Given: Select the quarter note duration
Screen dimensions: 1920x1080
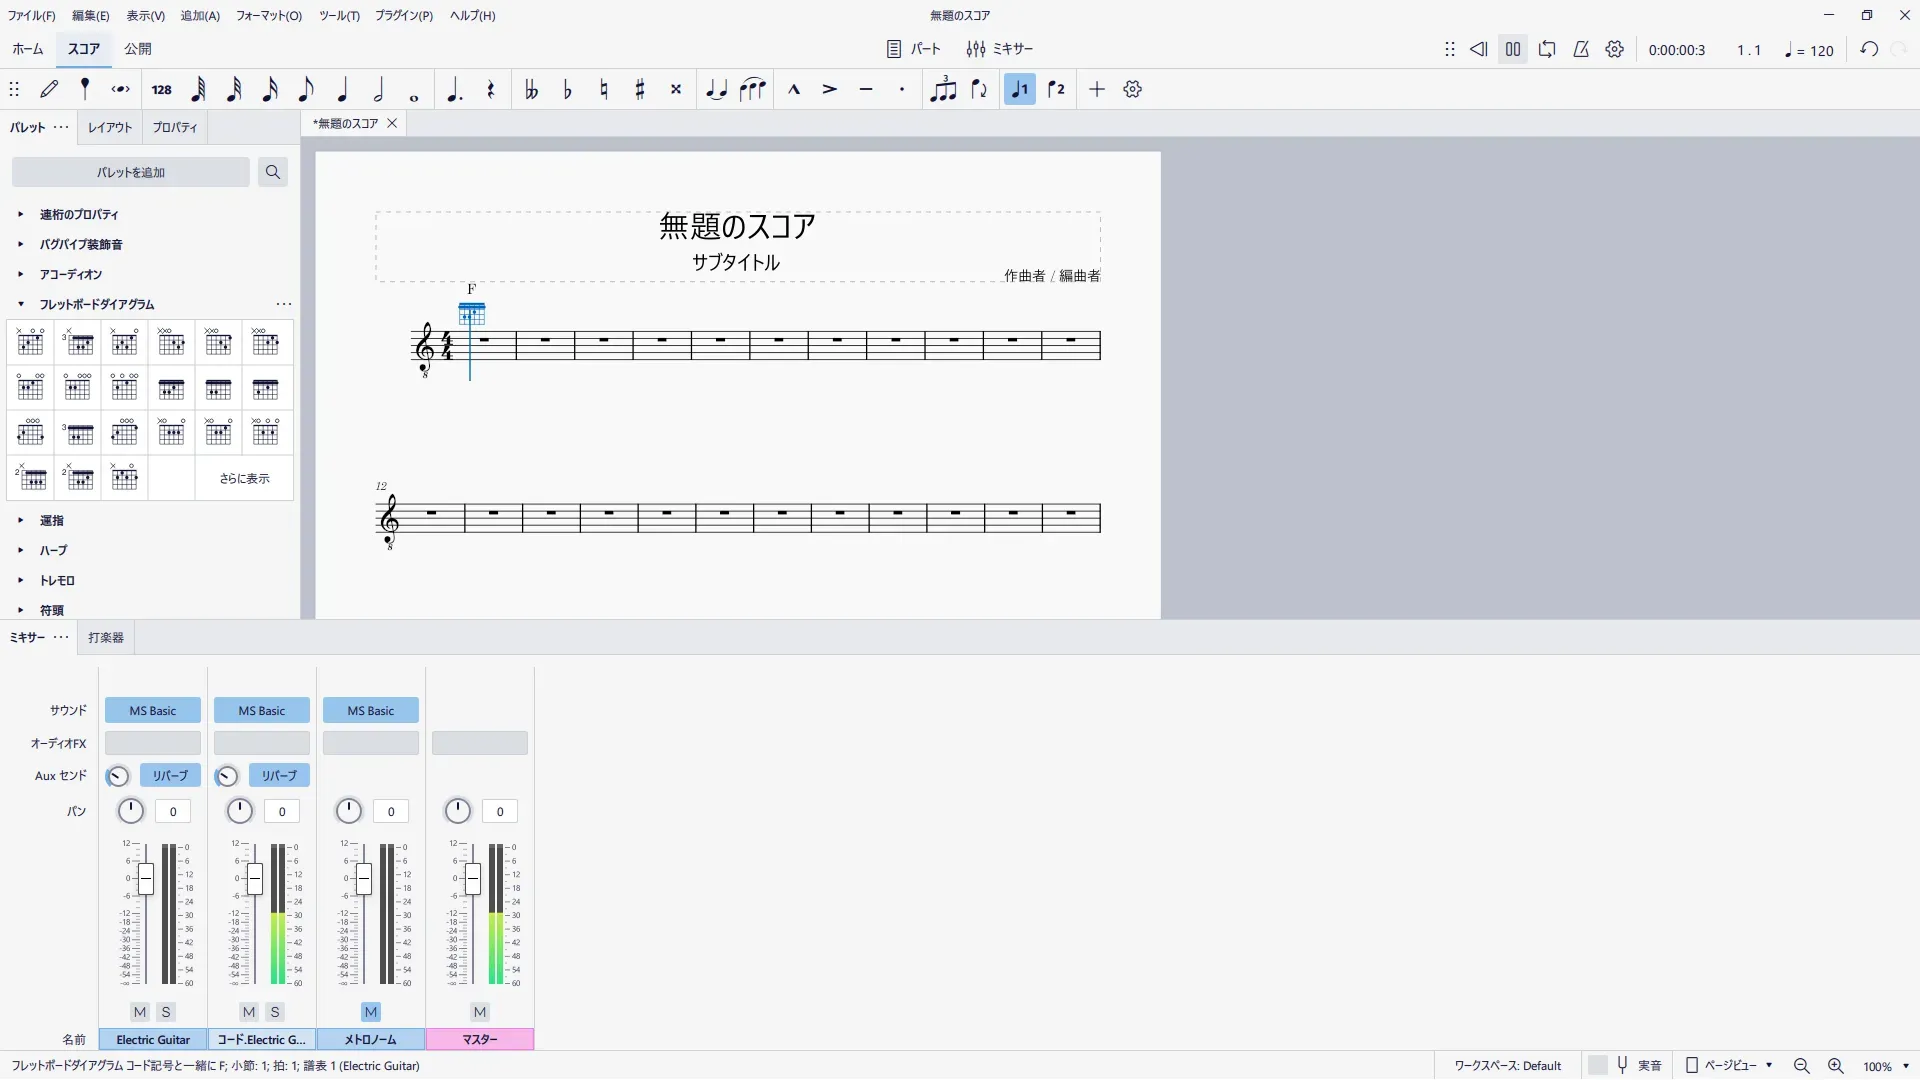Looking at the screenshot, I should click(x=342, y=90).
